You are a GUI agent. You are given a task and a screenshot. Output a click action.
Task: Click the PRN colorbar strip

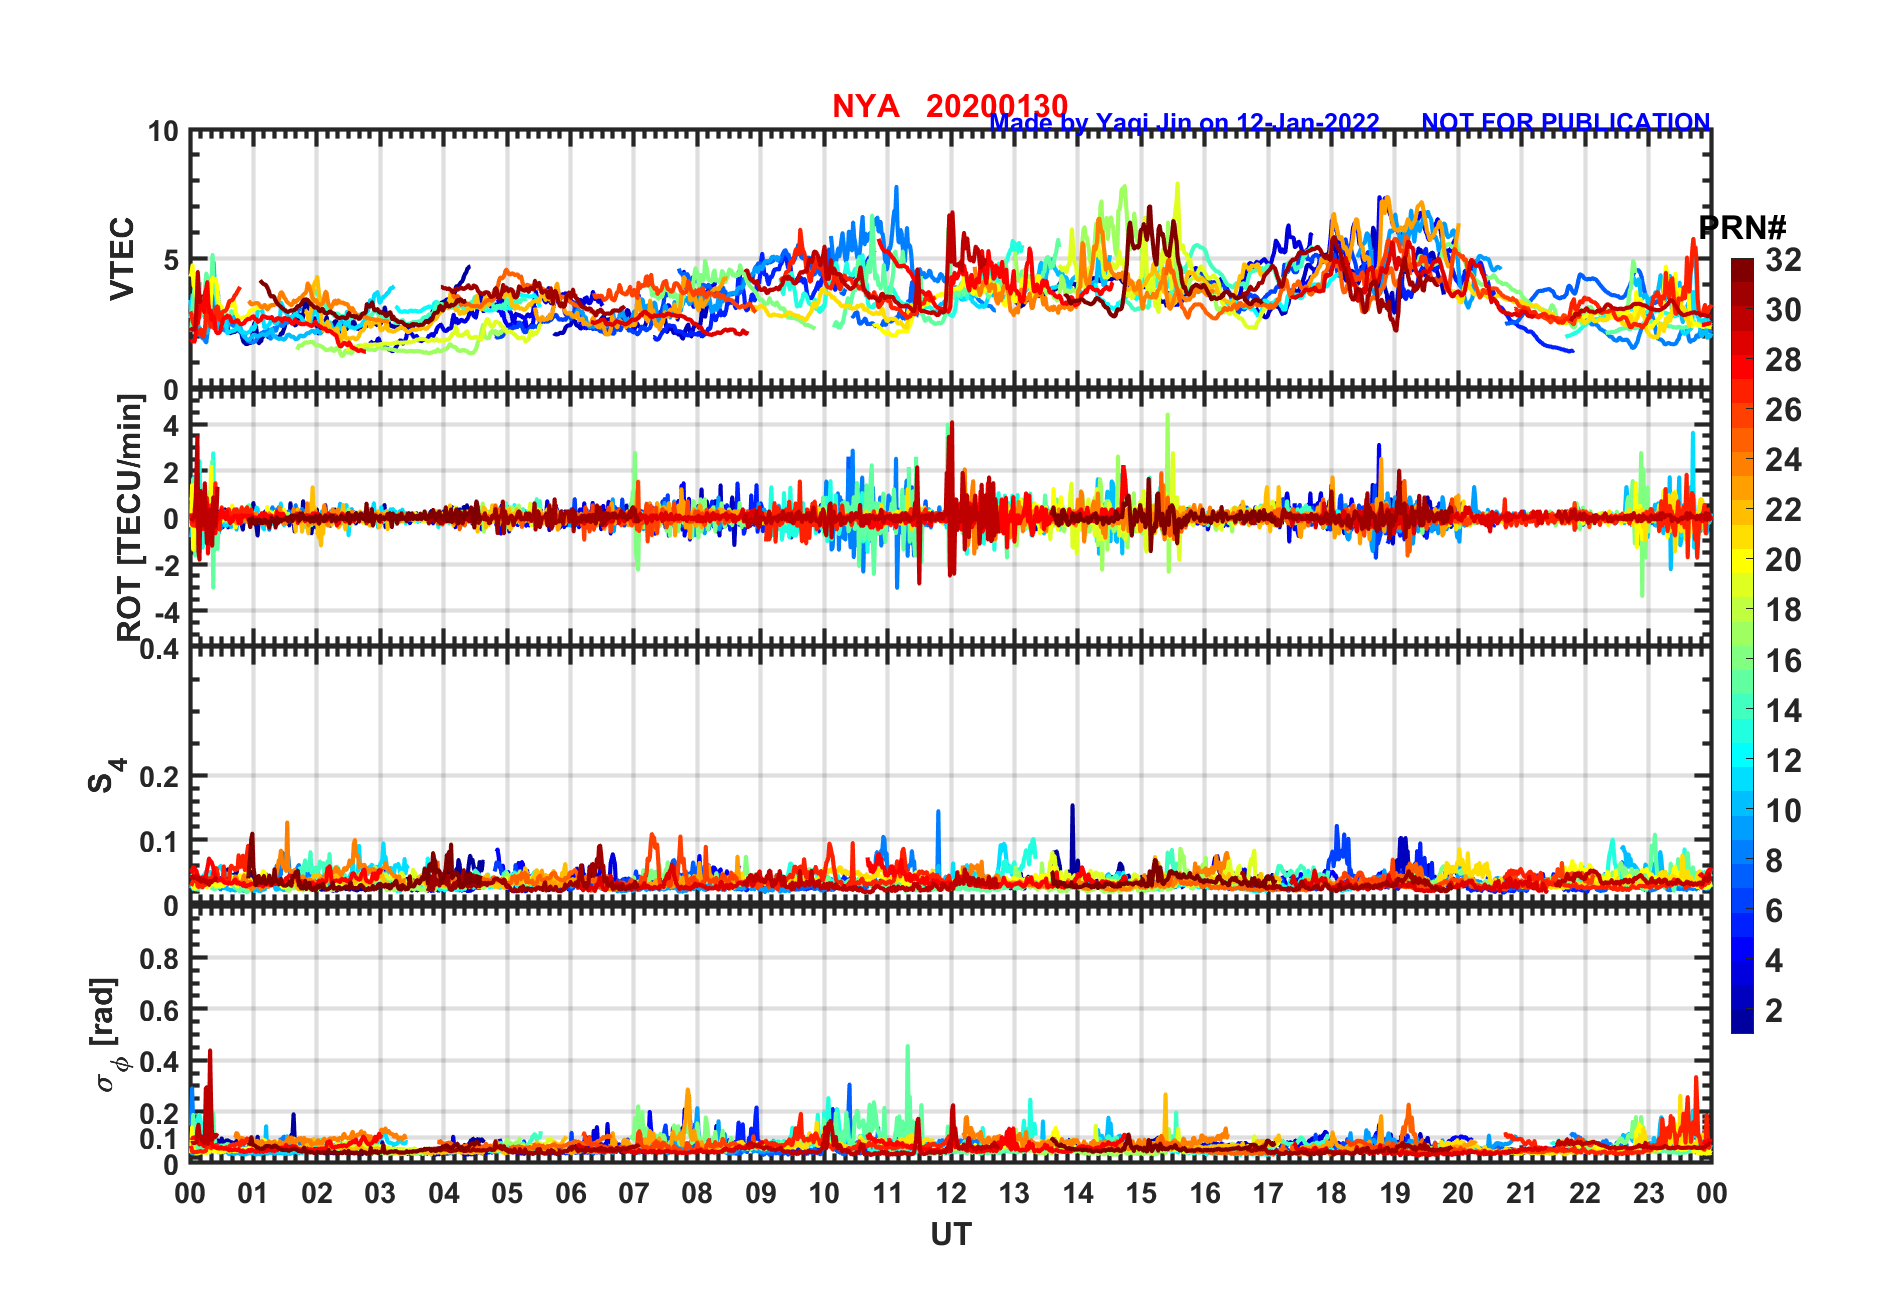click(x=1742, y=646)
